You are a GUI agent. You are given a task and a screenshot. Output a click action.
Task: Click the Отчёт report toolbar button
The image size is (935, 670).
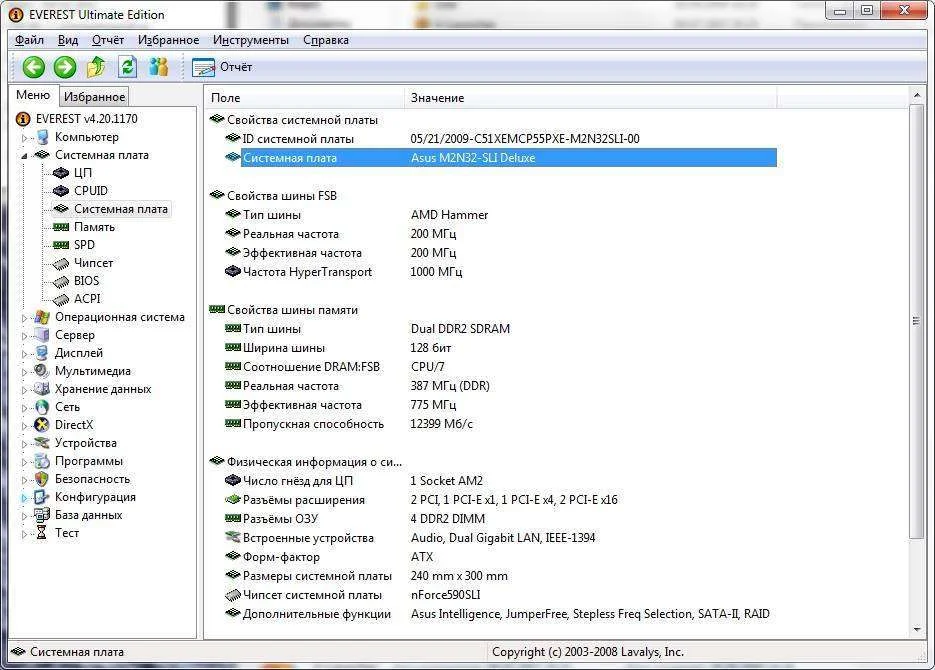222,67
